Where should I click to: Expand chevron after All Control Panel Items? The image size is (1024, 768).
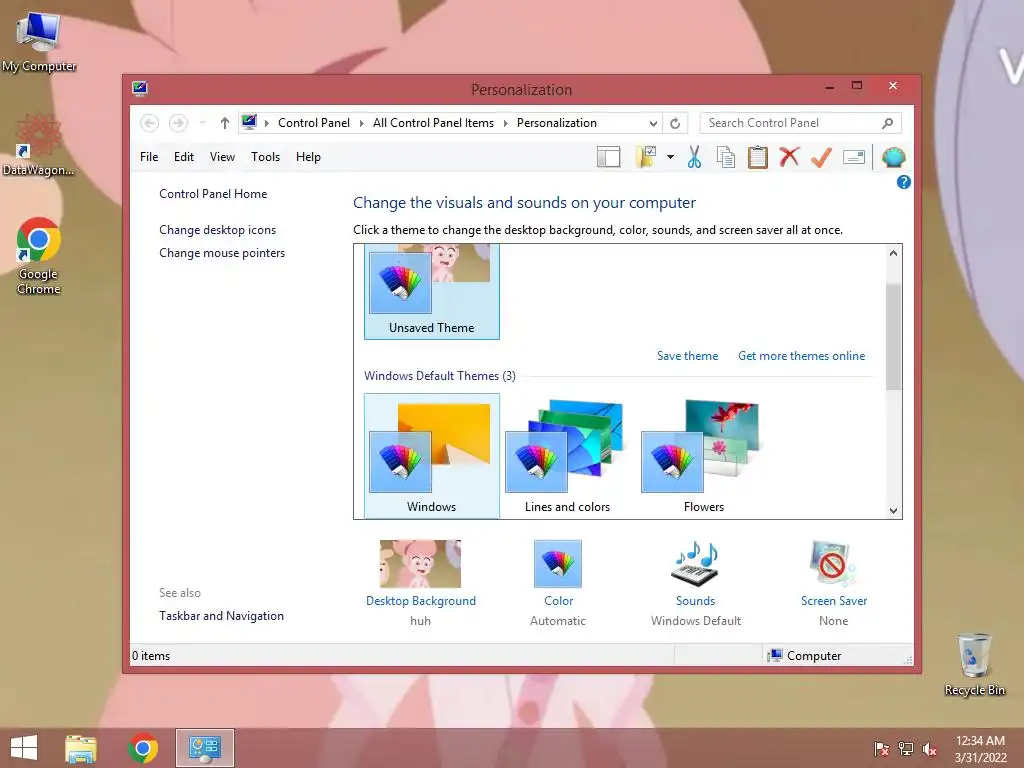505,123
